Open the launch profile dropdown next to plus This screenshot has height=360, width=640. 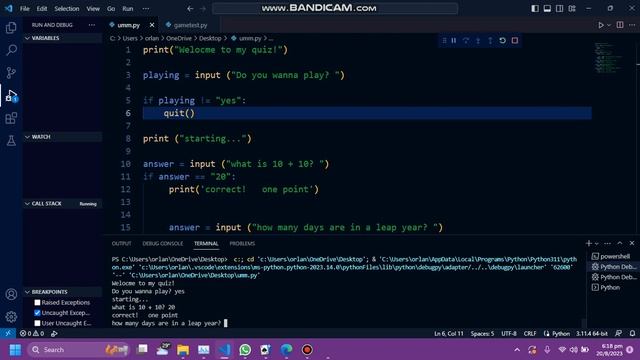click(x=596, y=243)
